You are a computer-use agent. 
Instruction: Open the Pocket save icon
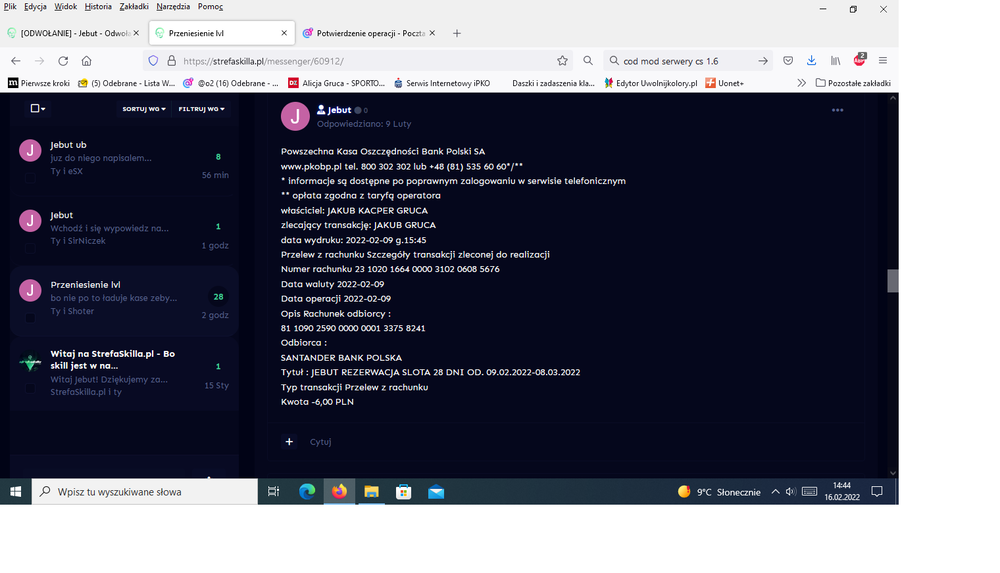[x=788, y=61]
